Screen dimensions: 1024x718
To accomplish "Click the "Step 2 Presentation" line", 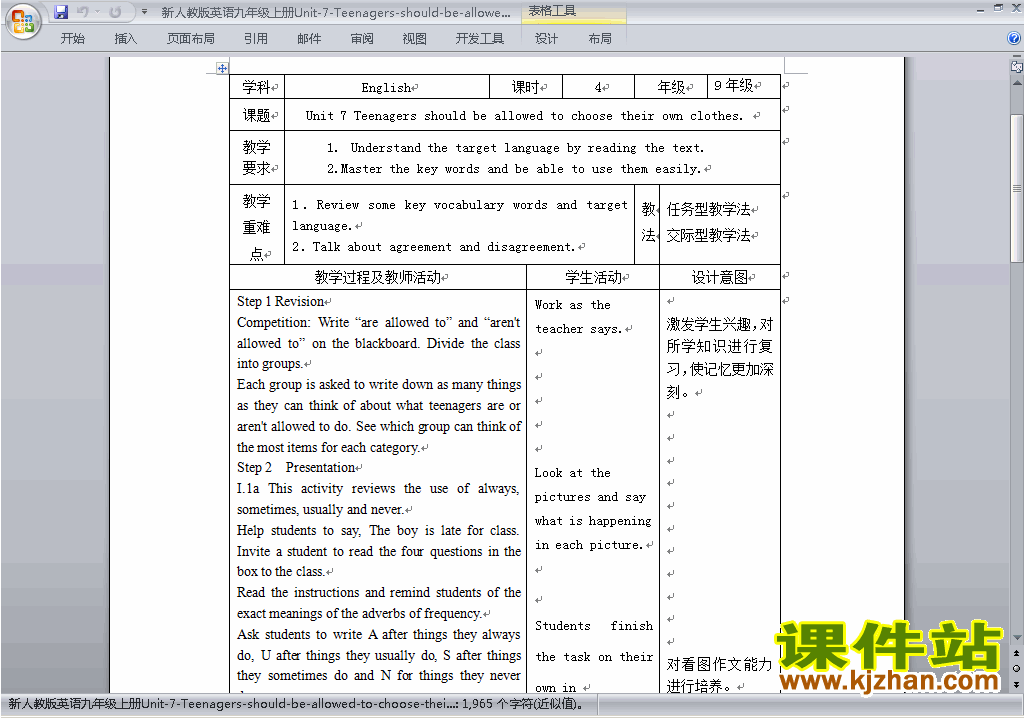I will coord(296,468).
